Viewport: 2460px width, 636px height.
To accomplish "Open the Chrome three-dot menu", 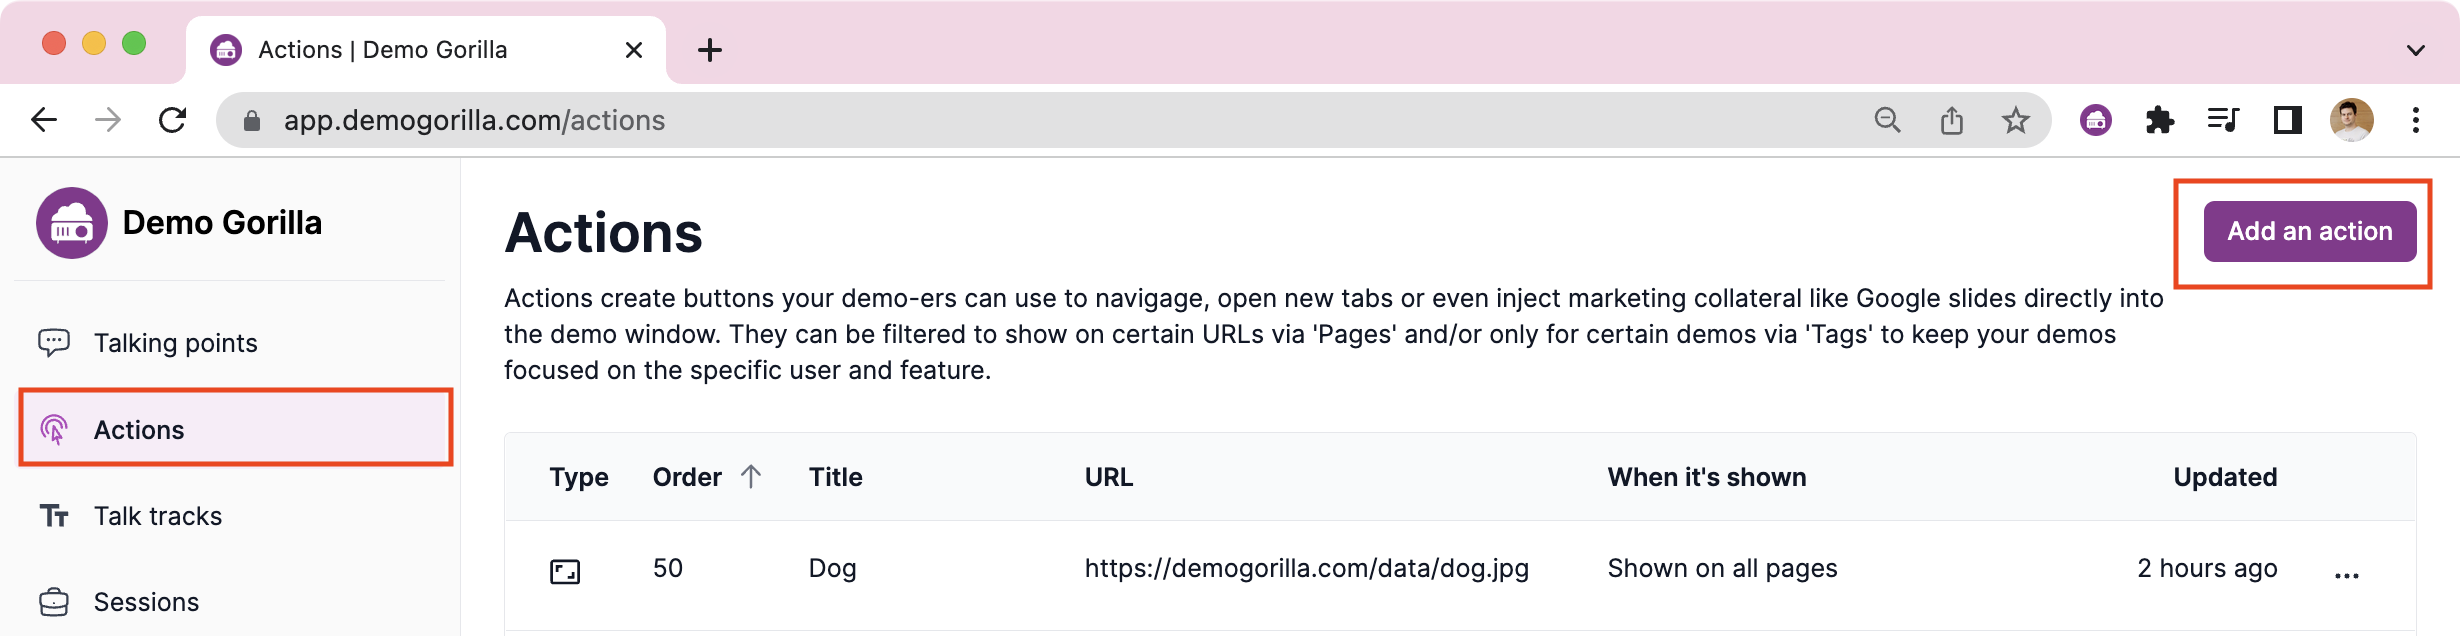I will [2416, 121].
